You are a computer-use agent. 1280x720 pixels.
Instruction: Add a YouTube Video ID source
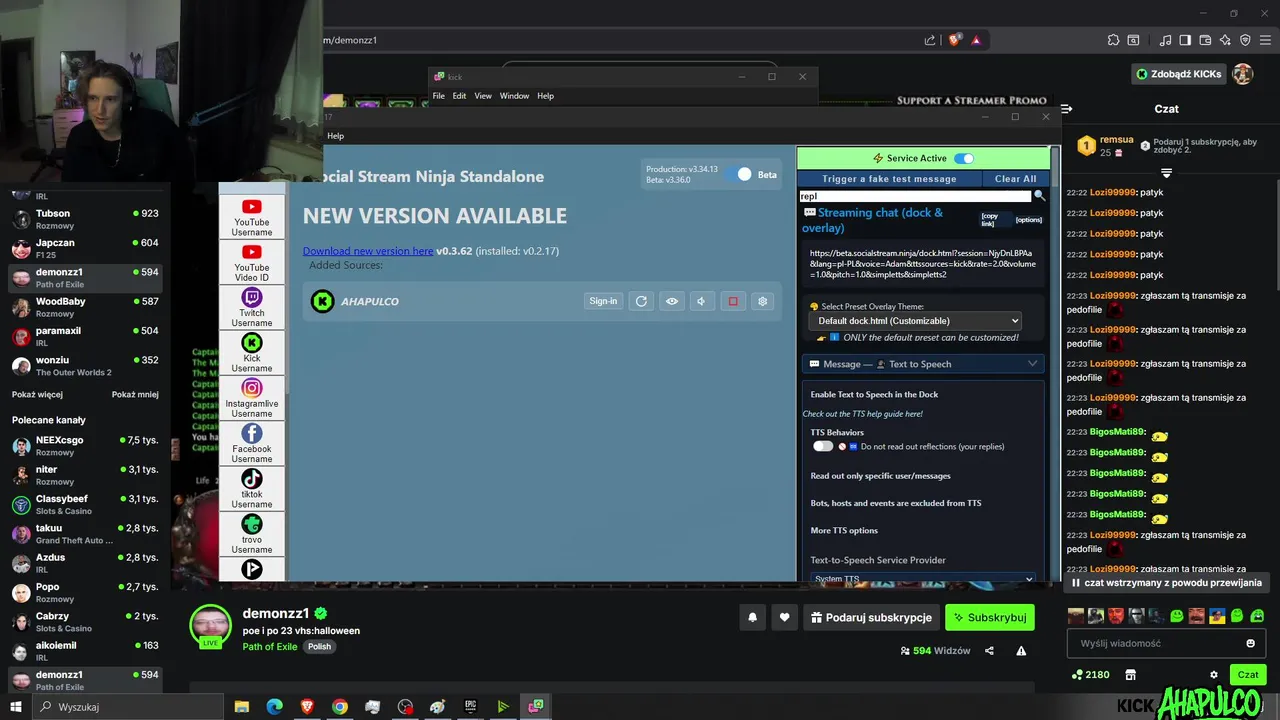pyautogui.click(x=252, y=262)
